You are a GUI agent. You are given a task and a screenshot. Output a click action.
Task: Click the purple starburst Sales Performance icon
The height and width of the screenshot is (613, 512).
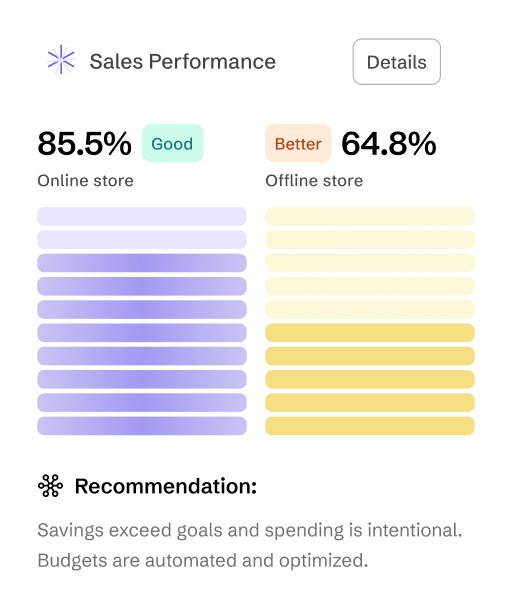(61, 59)
